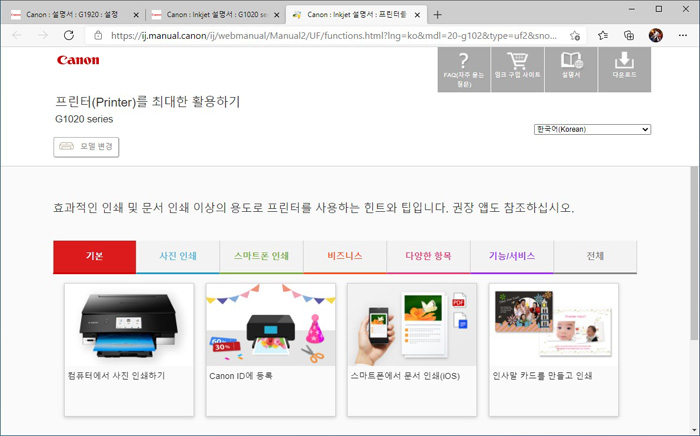Minimize the browser window
The image size is (700, 436).
(632, 9)
